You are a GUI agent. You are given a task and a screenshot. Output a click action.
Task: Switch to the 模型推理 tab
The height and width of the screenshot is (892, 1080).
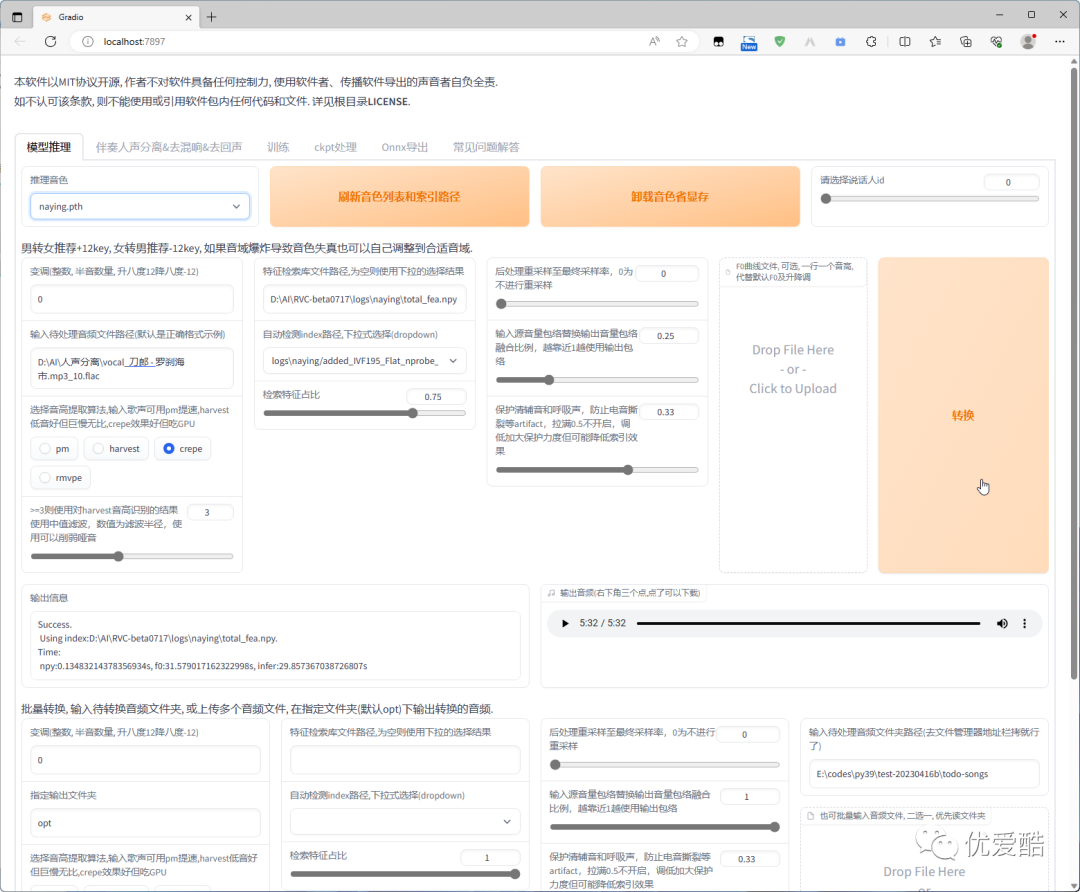point(49,147)
